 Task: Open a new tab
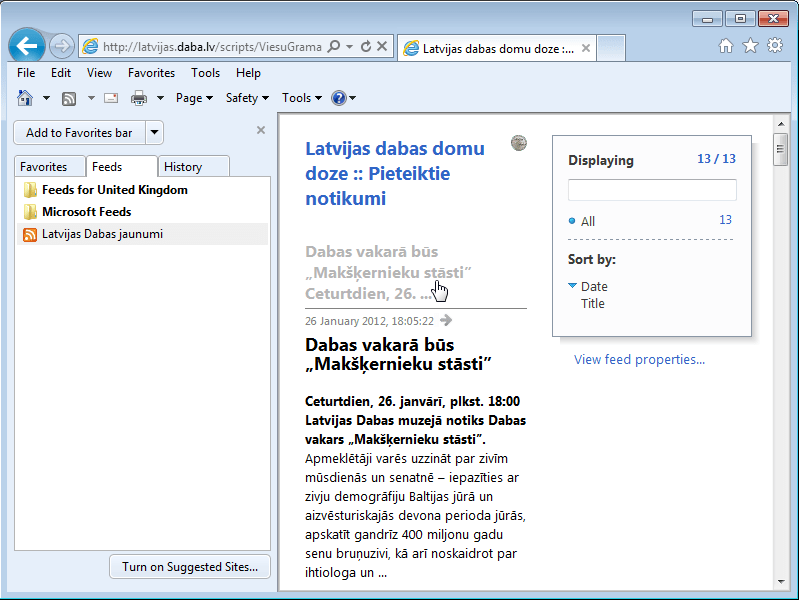tap(611, 48)
